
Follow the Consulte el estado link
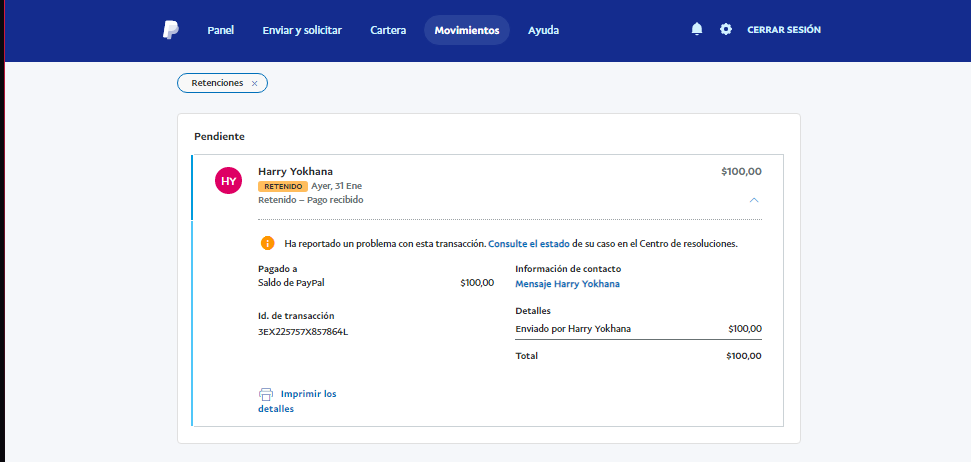click(529, 244)
